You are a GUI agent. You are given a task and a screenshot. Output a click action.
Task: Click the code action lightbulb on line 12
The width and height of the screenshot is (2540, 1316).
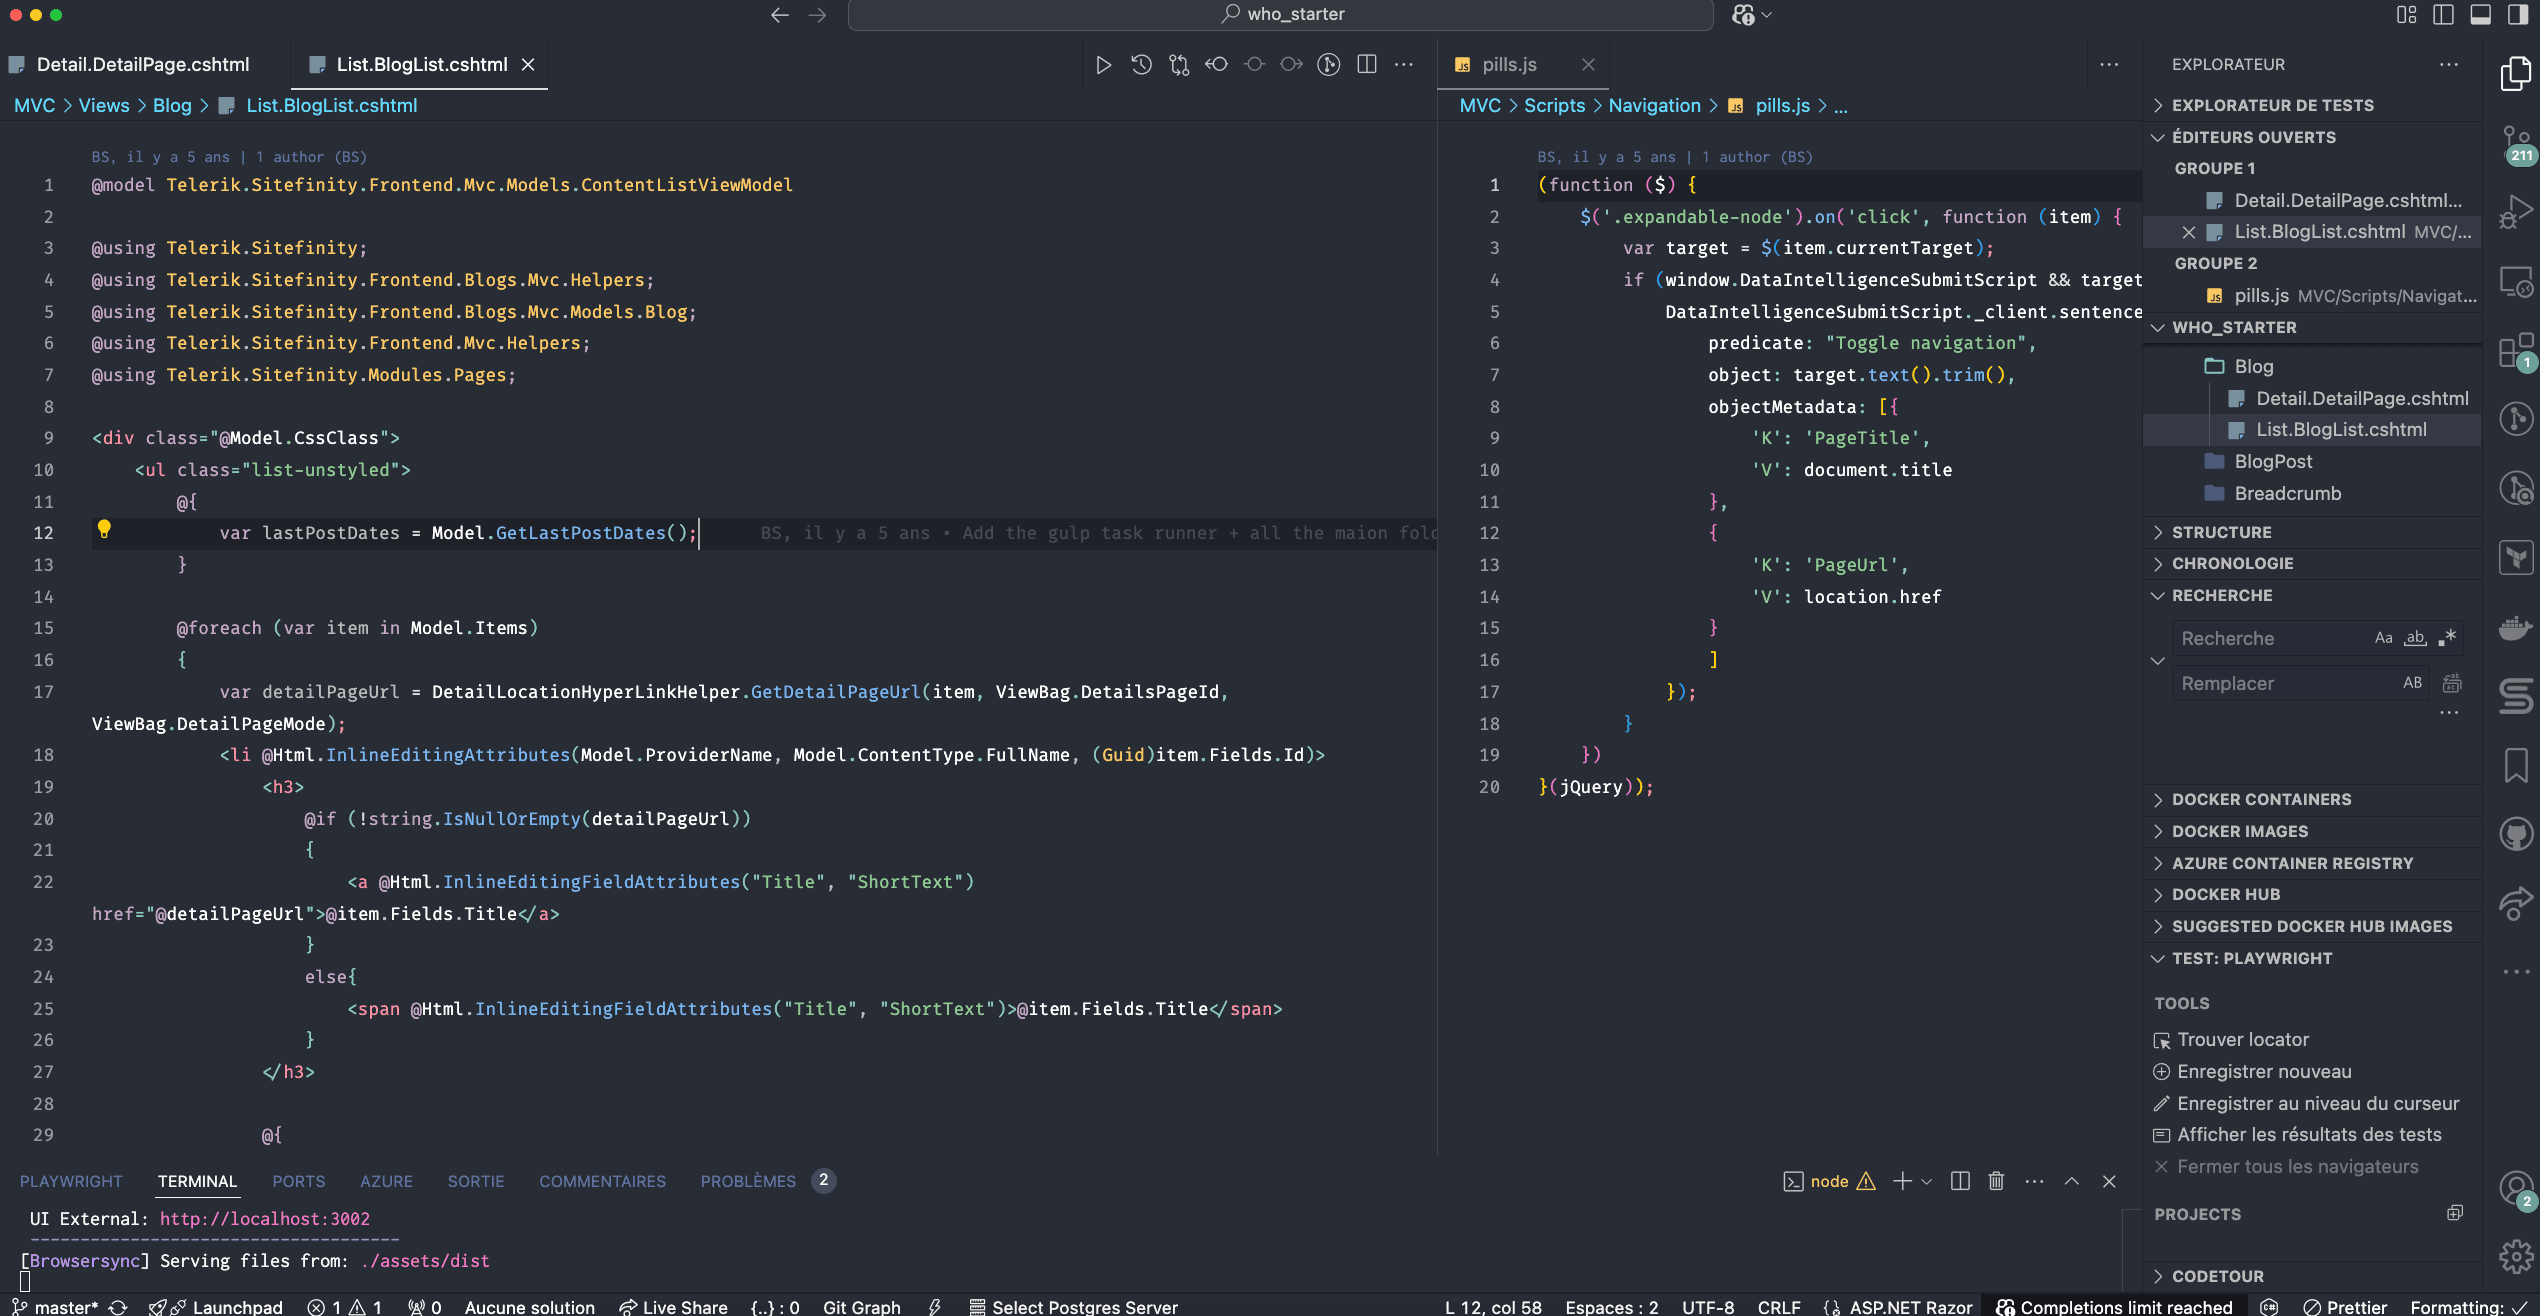pos(104,529)
